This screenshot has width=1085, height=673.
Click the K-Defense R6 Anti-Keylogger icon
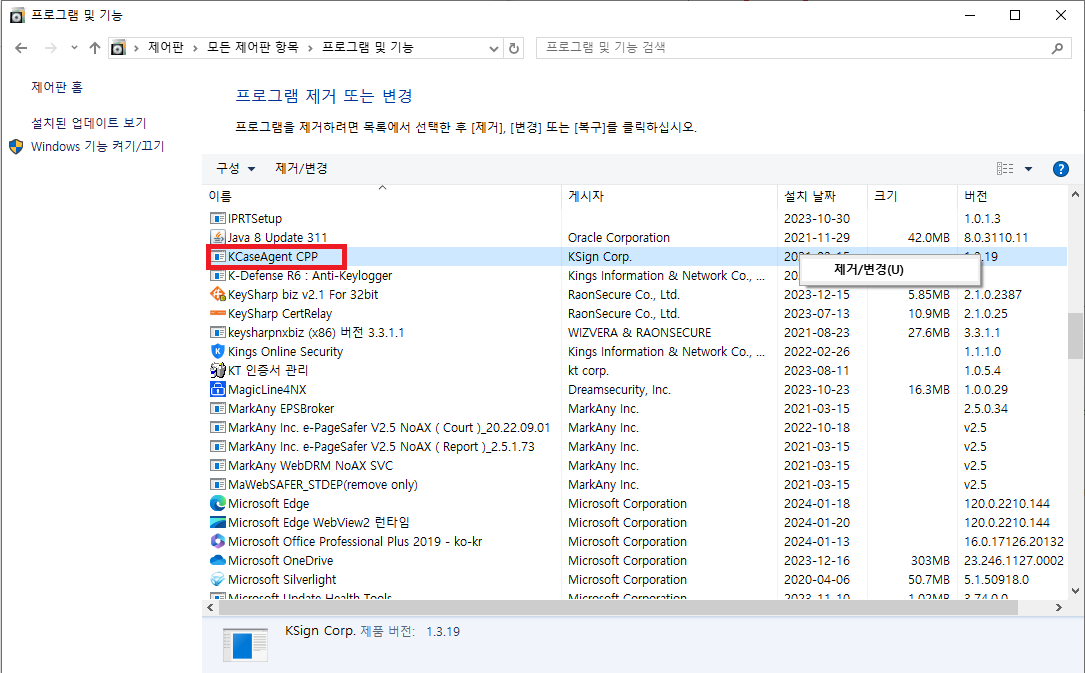pyautogui.click(x=218, y=275)
